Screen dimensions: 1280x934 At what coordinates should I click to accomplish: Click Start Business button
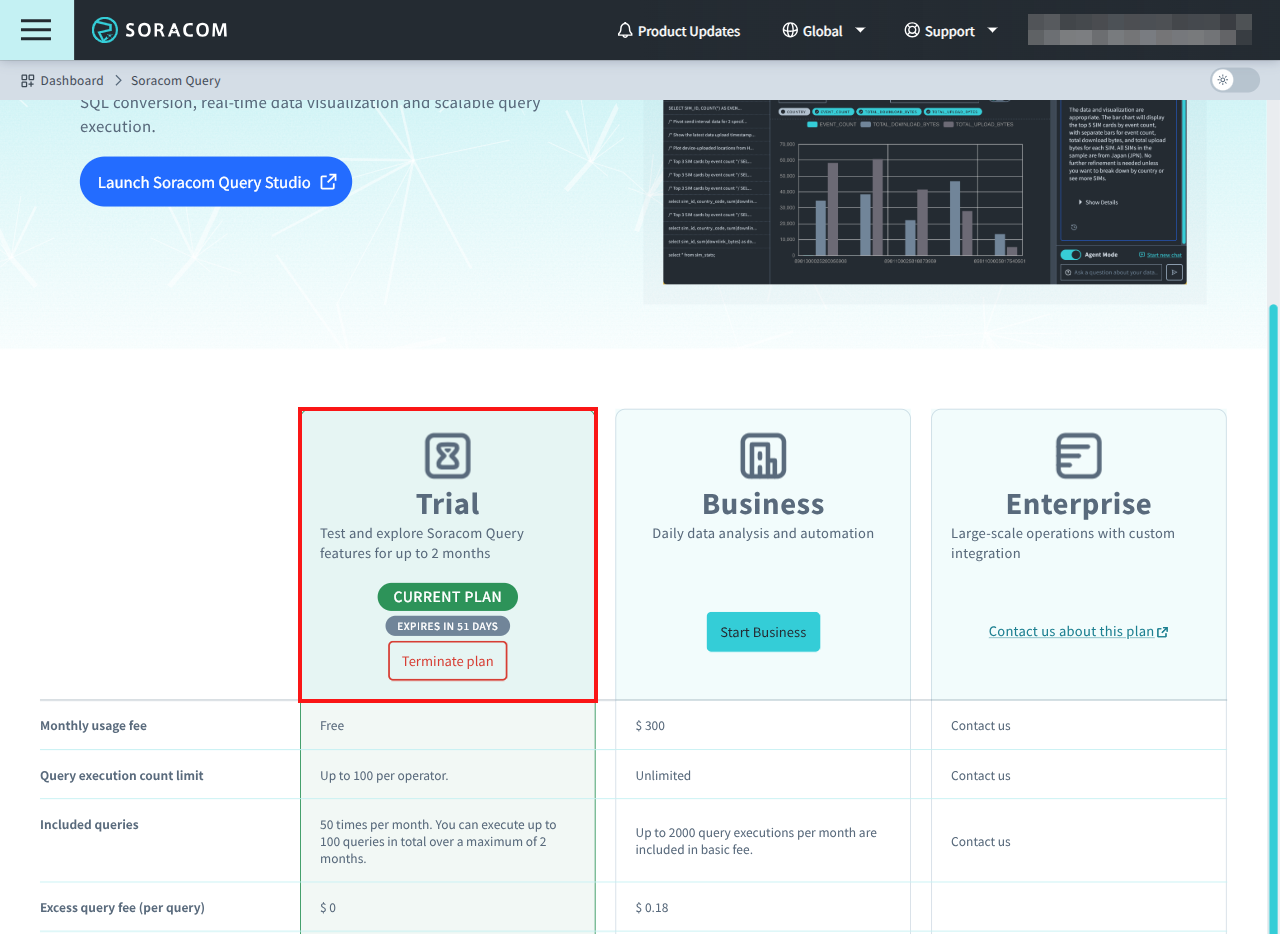[763, 632]
